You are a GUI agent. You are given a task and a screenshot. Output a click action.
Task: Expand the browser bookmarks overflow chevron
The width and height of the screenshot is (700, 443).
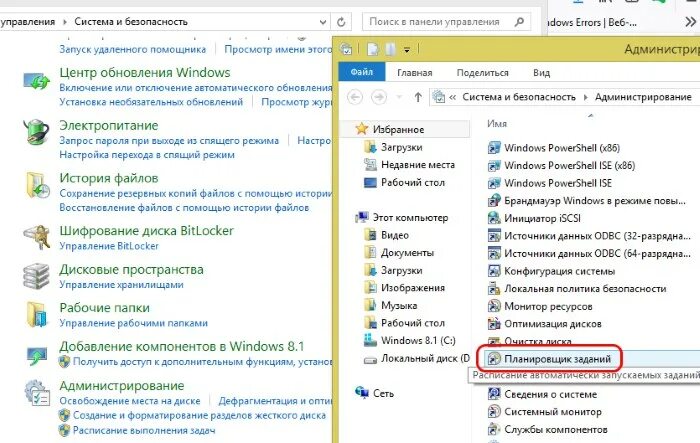[691, 21]
